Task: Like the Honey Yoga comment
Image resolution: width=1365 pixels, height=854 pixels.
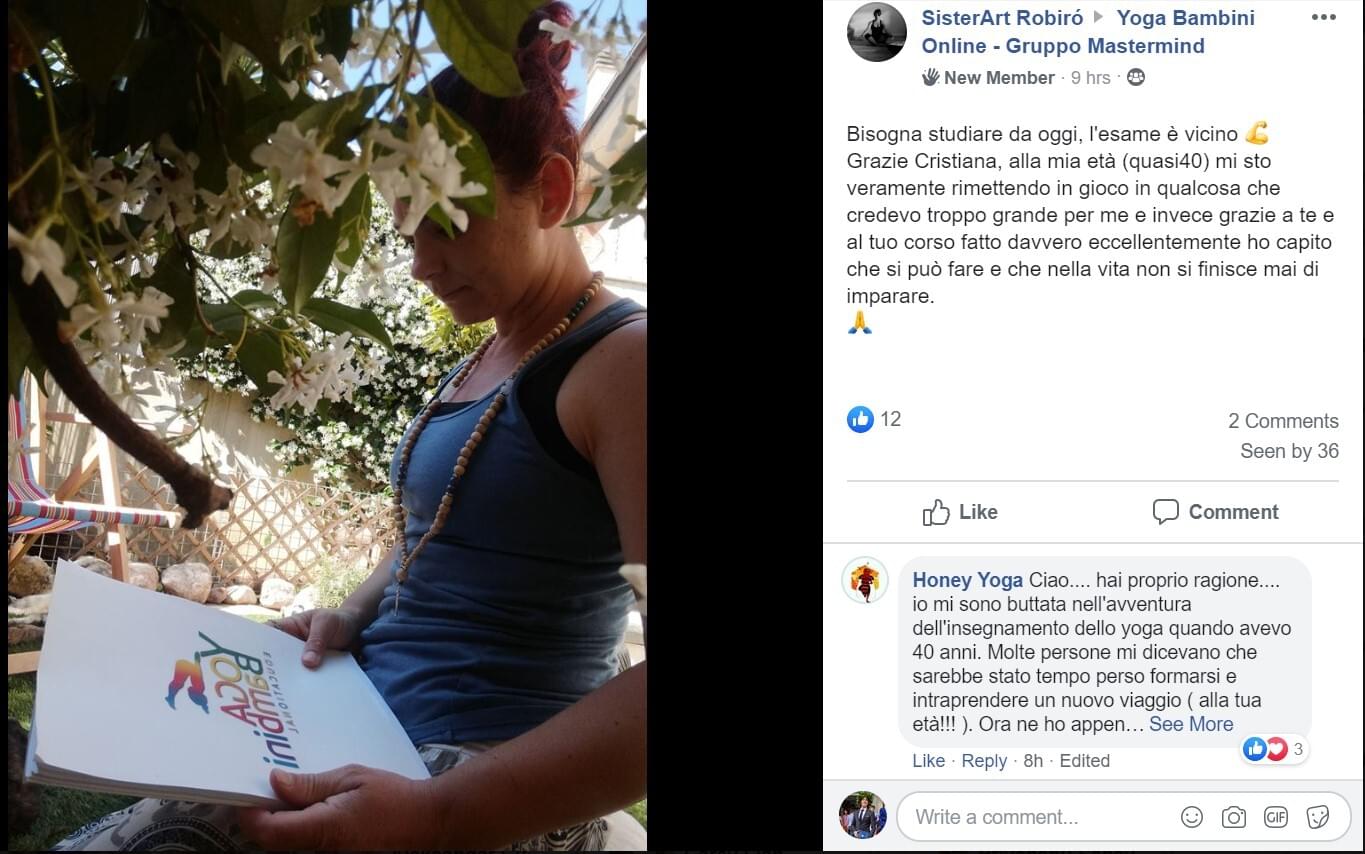Action: [928, 761]
